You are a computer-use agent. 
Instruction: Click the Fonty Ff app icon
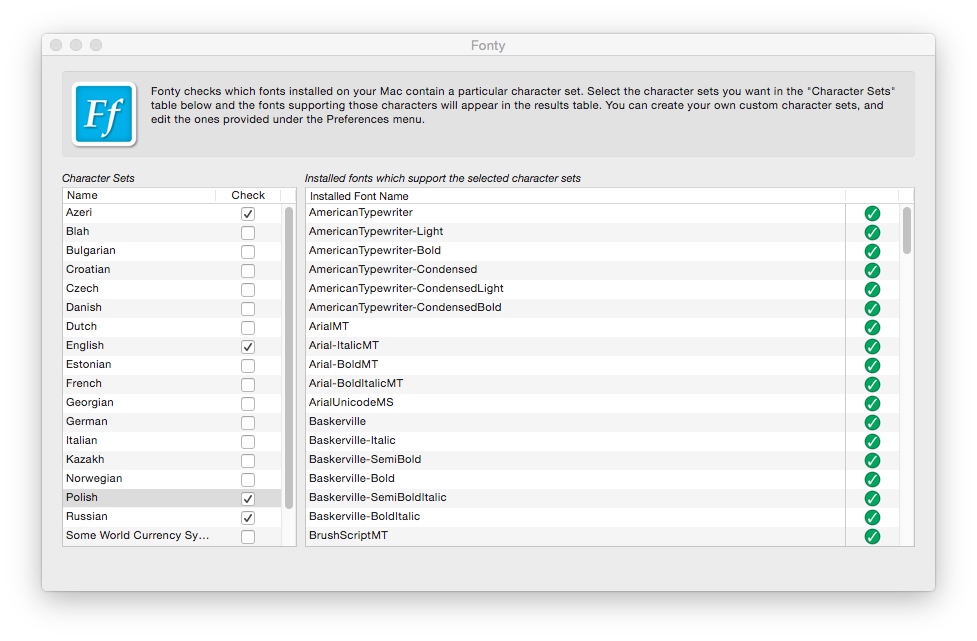pos(104,115)
